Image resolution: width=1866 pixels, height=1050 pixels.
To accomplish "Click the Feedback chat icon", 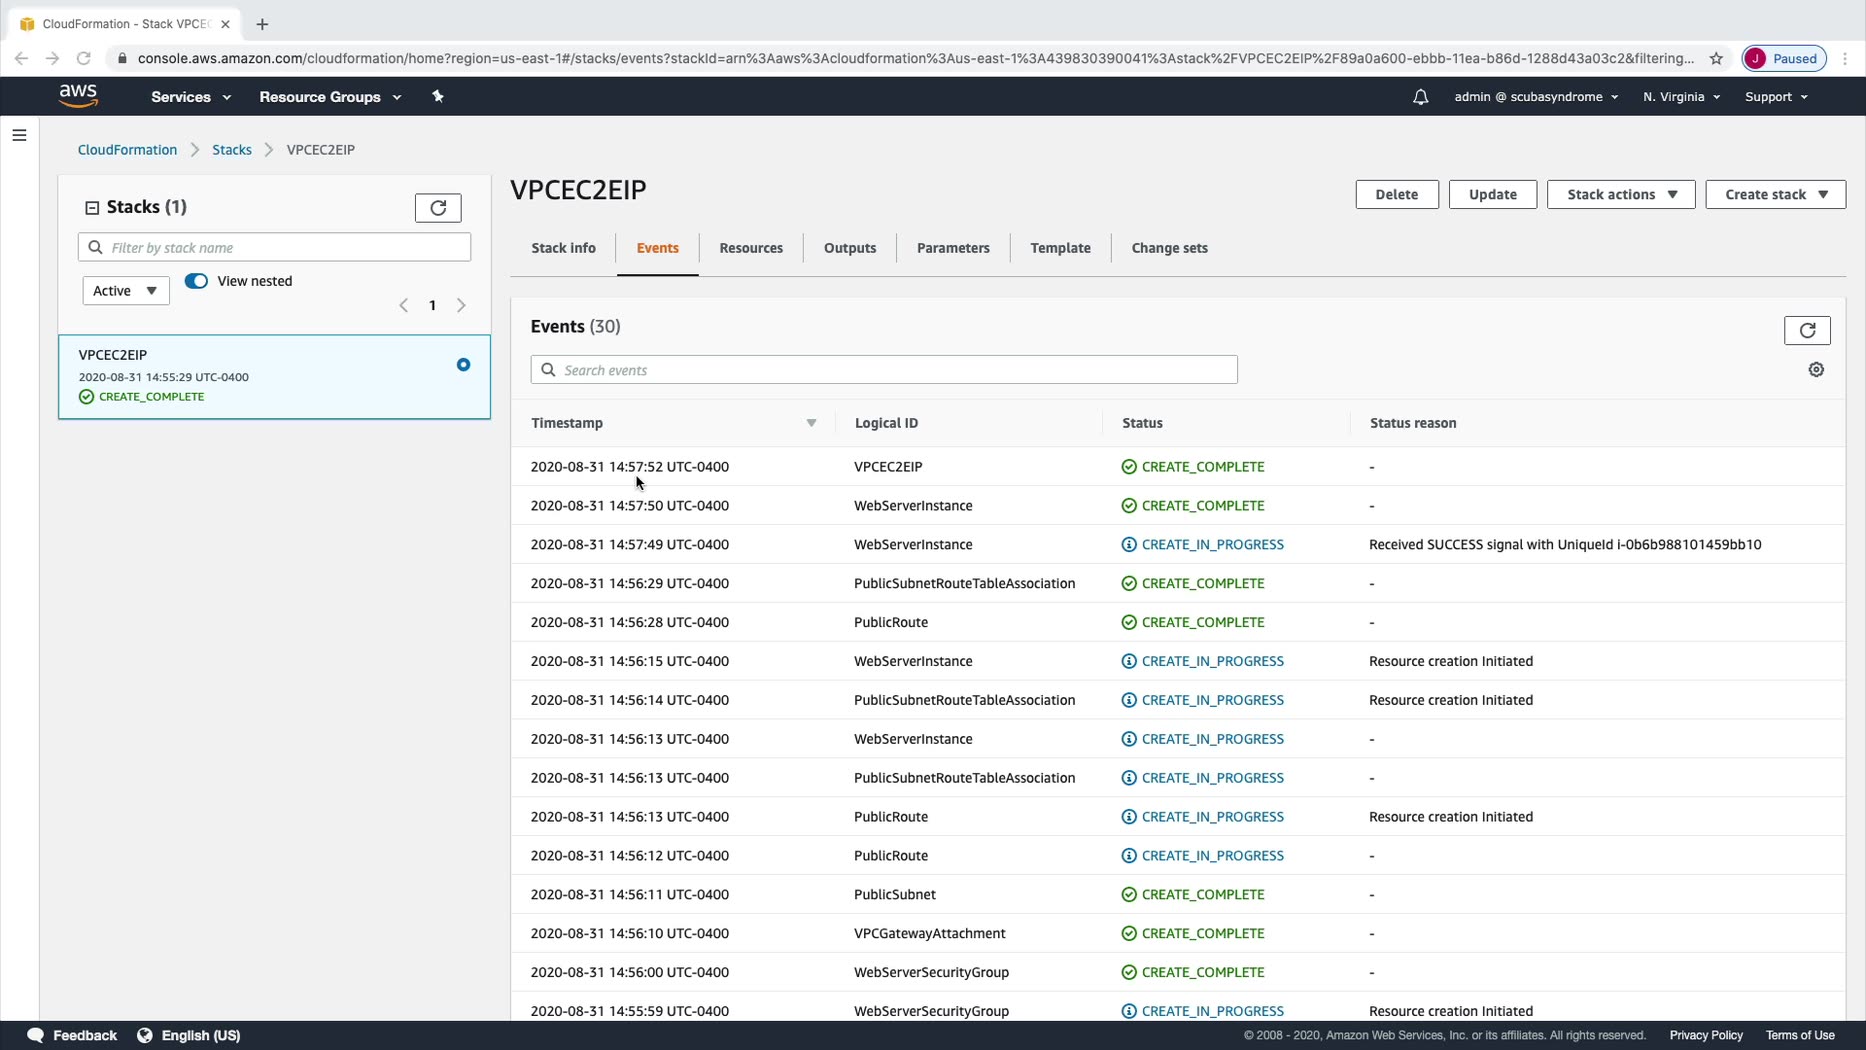I will (x=36, y=1035).
